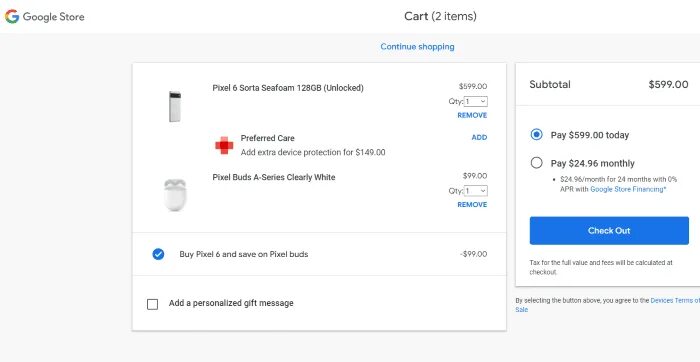This screenshot has height=362, width=700.
Task: Click the tax and fees notice text
Action: click(x=601, y=267)
